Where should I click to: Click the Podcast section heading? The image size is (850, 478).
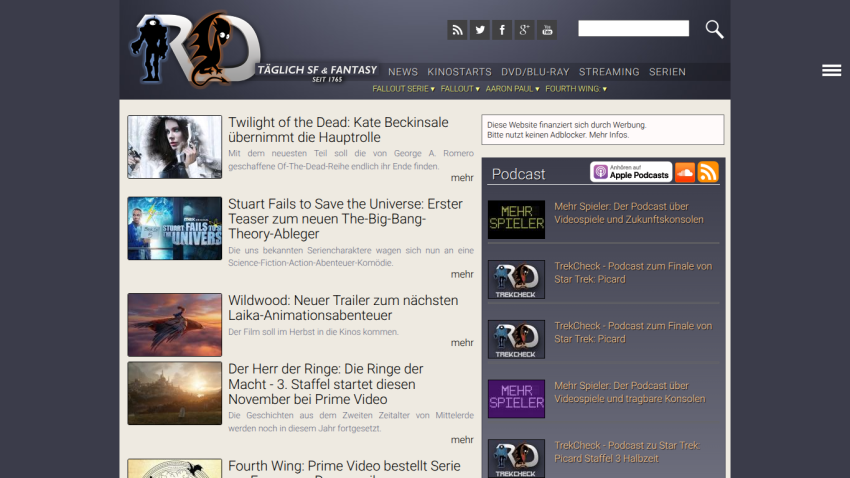(x=518, y=174)
